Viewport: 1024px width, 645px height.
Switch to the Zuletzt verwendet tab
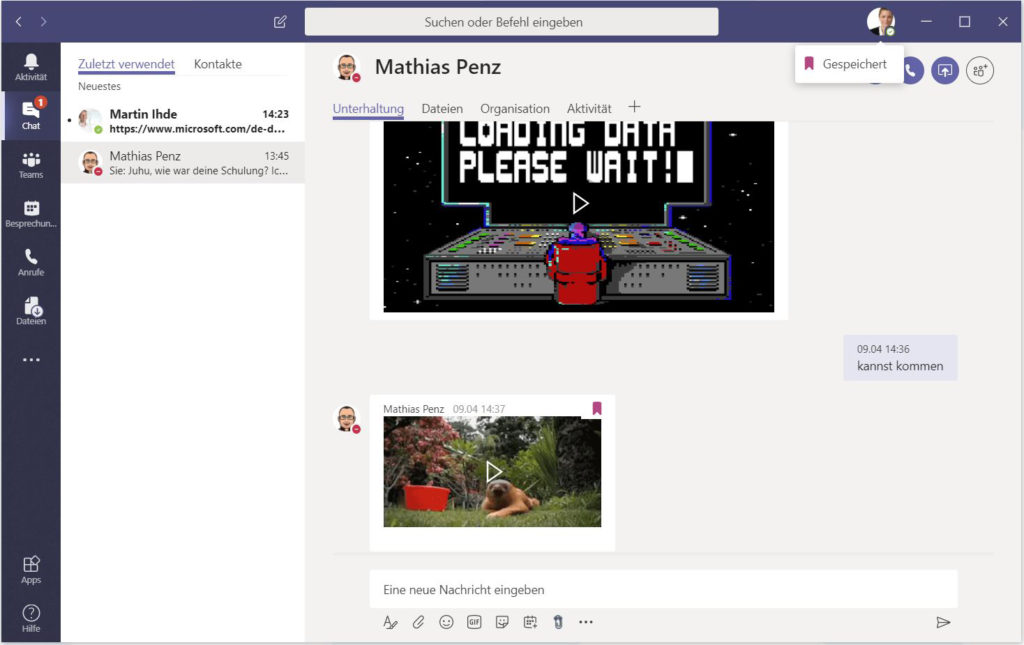[x=126, y=64]
